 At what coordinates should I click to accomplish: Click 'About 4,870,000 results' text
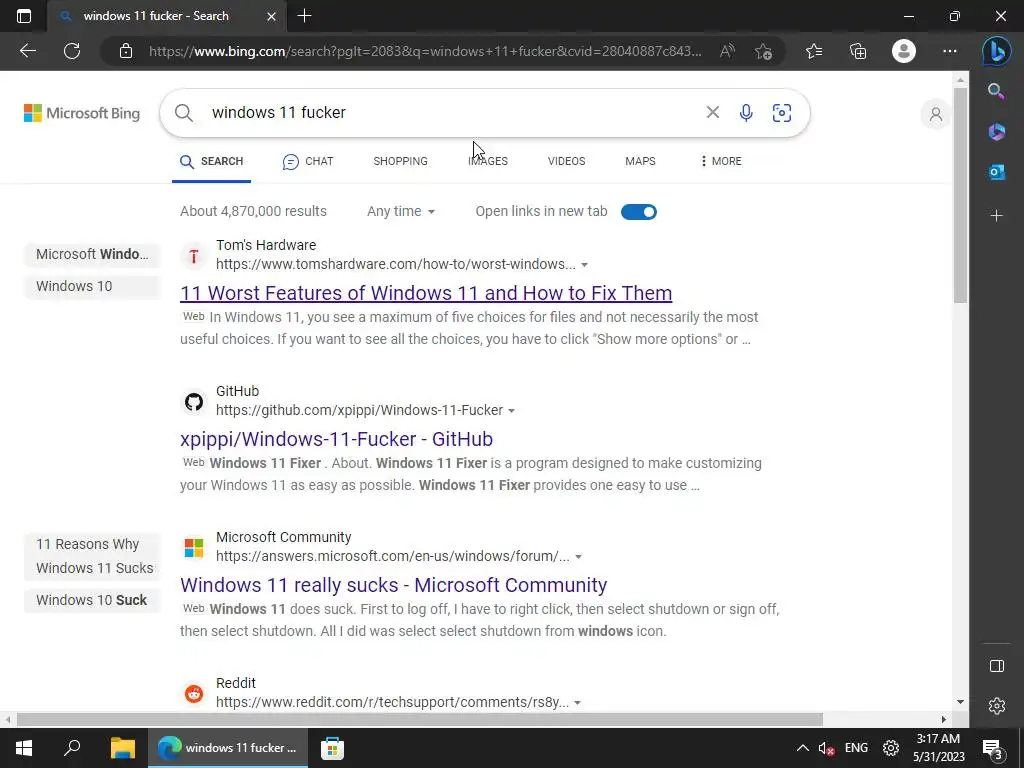tap(253, 211)
